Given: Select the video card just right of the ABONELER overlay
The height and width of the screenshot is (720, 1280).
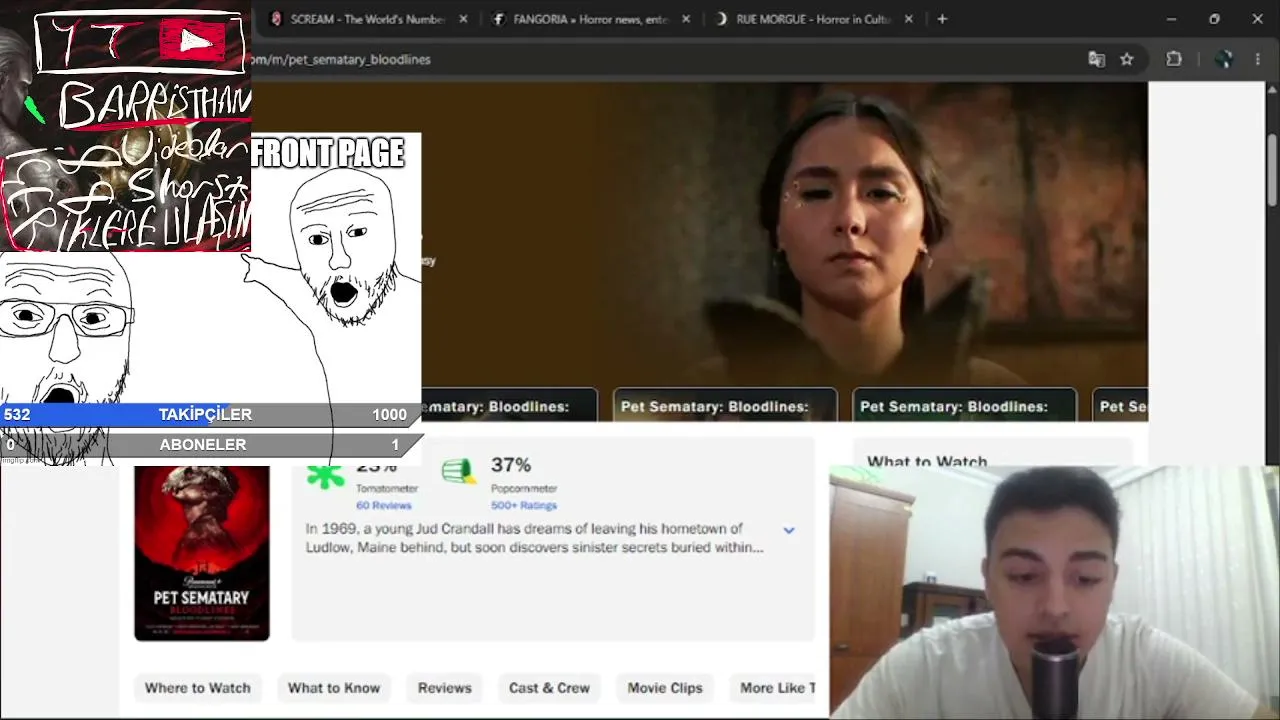Looking at the screenshot, I should point(511,405).
